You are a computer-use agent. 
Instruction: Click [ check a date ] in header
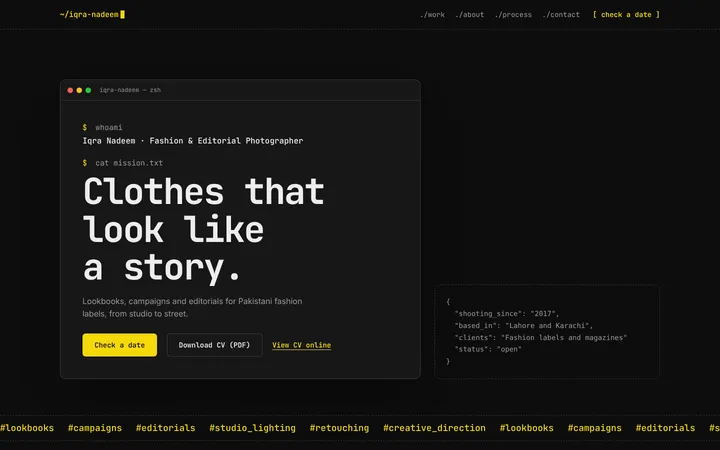point(626,15)
